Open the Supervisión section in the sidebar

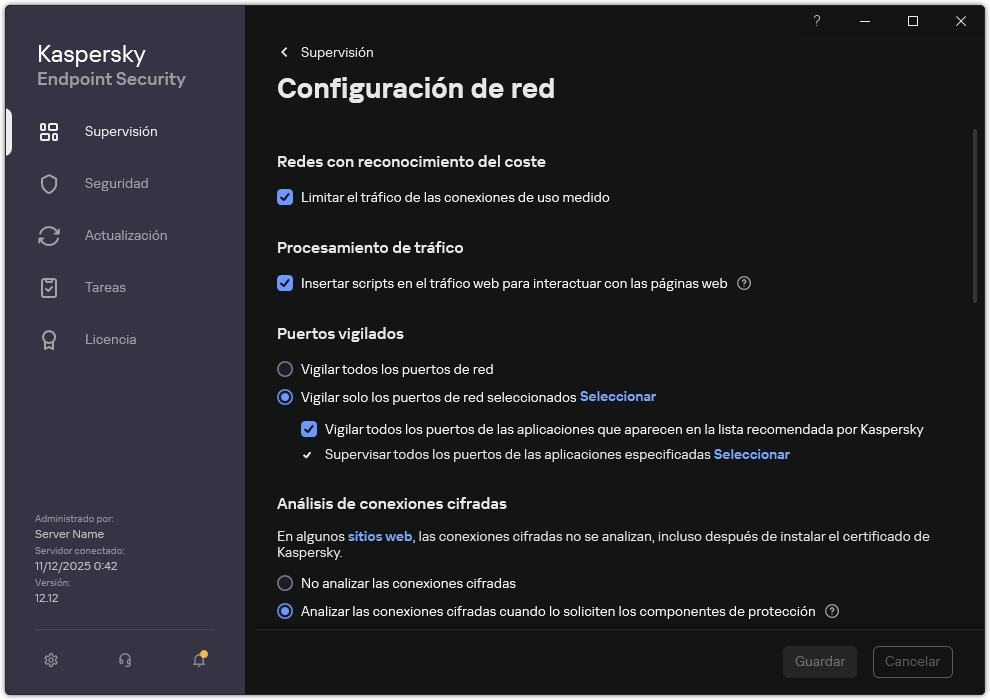tap(120, 131)
